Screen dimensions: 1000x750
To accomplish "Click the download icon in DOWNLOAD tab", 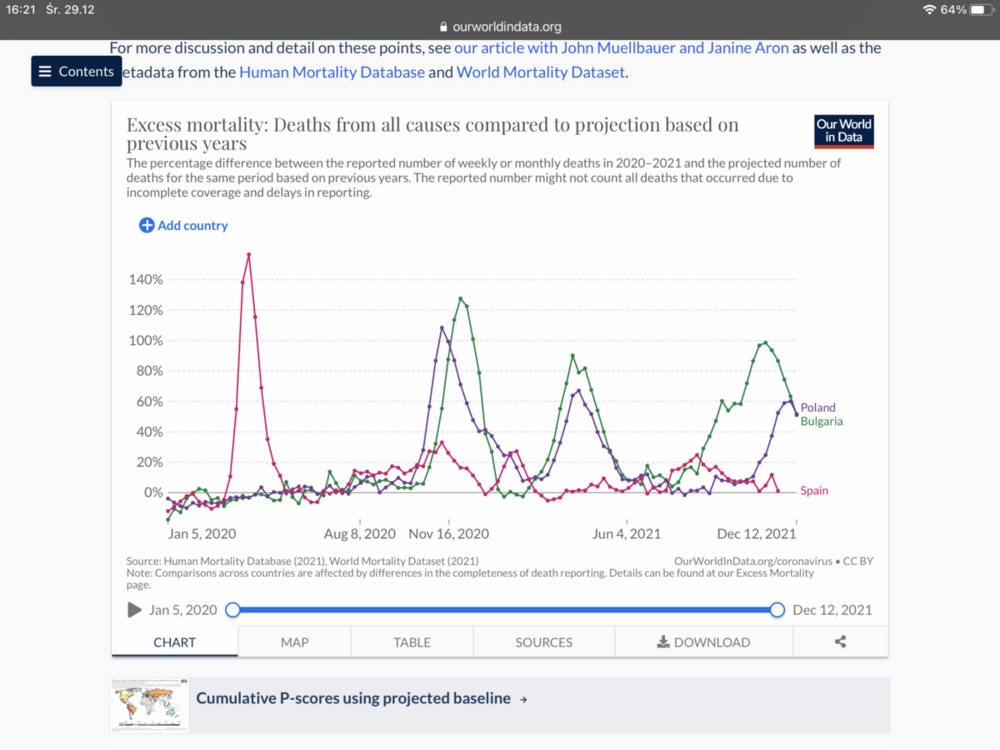I will [662, 642].
